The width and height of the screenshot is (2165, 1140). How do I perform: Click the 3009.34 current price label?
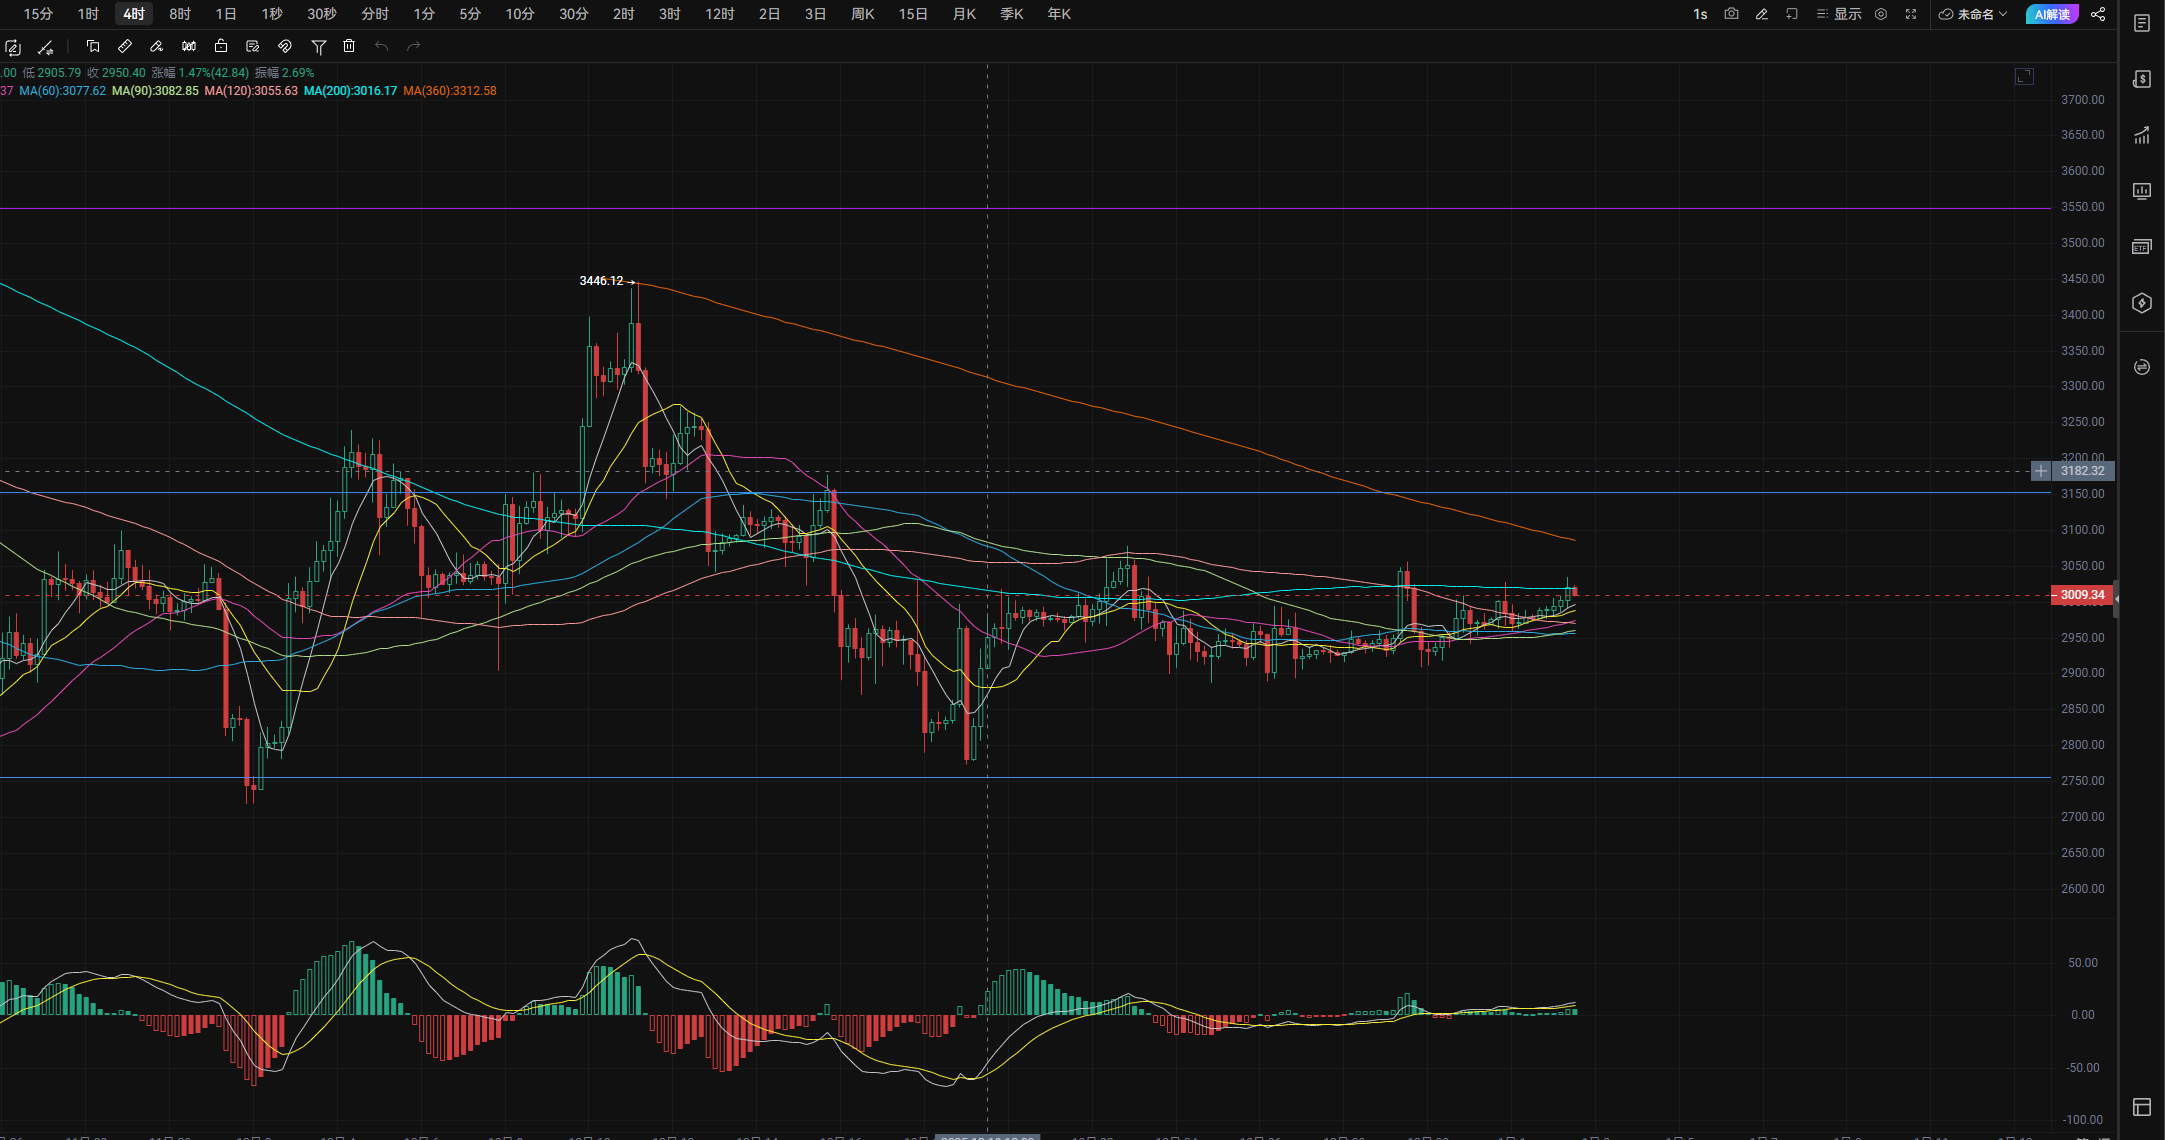pyautogui.click(x=2082, y=595)
